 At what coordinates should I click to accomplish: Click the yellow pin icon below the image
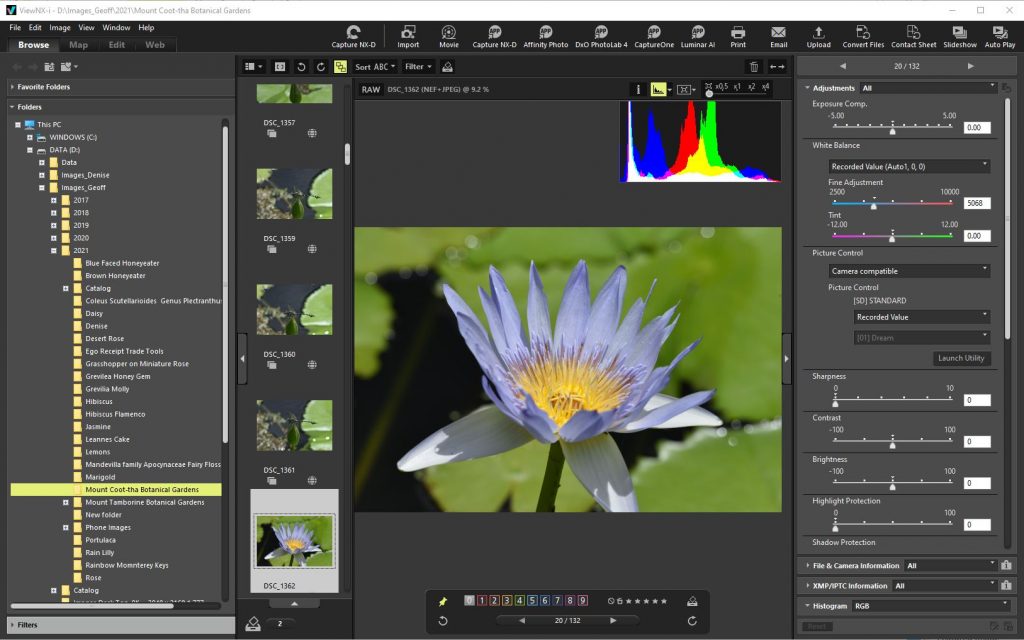pyautogui.click(x=443, y=601)
